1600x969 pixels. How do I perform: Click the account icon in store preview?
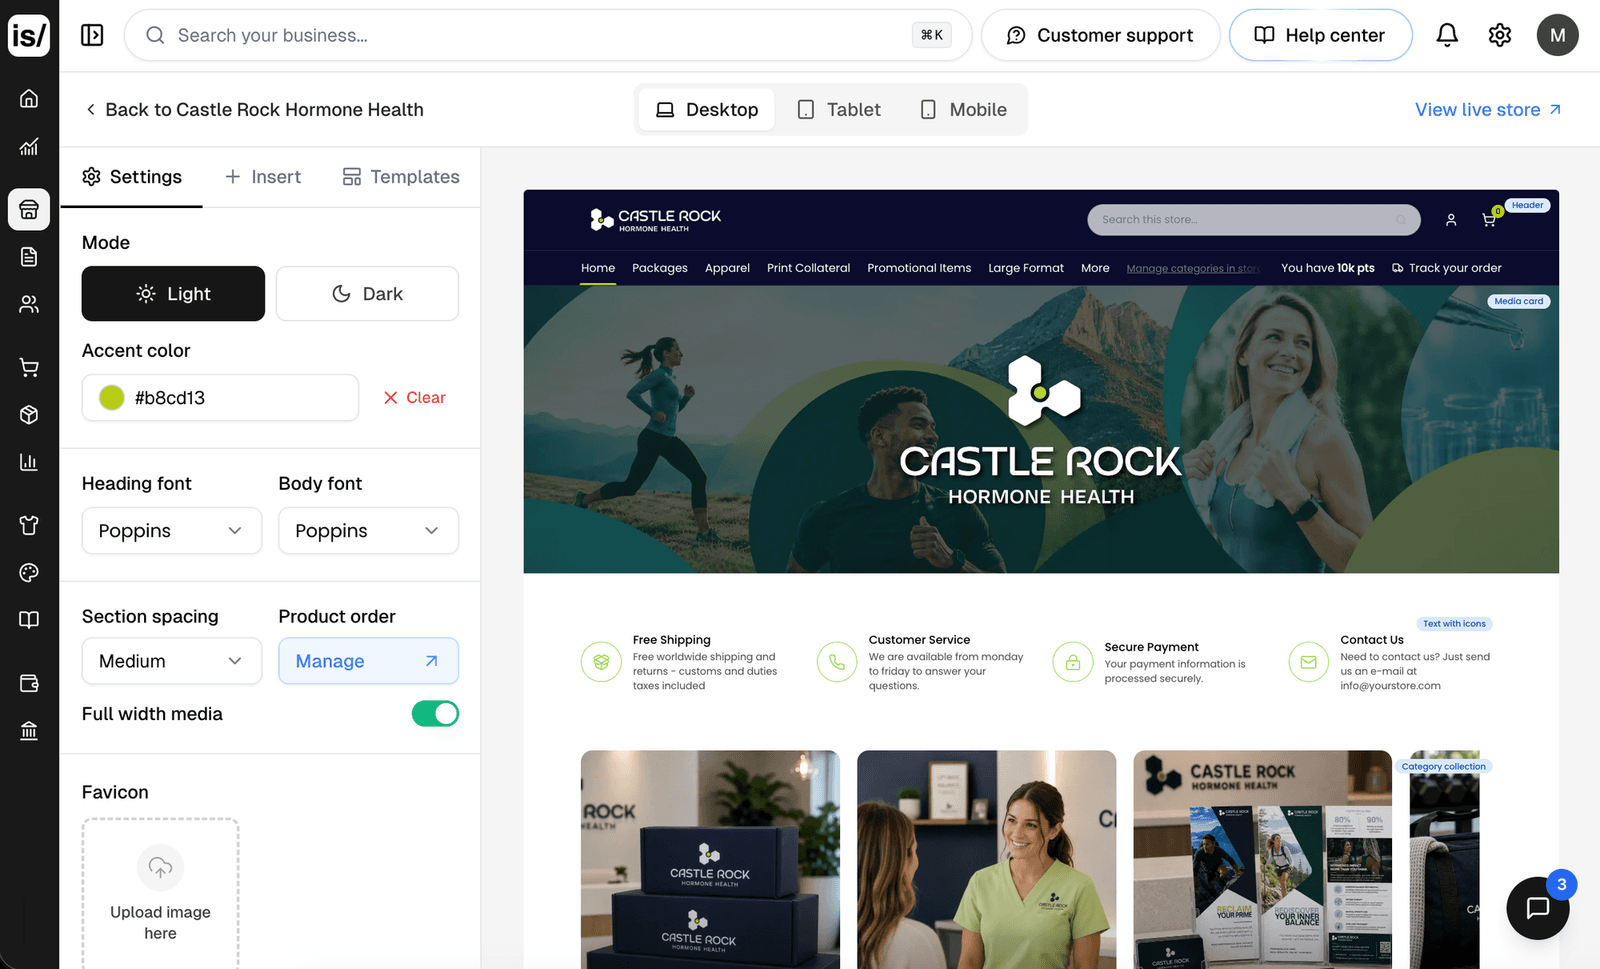[x=1451, y=220]
